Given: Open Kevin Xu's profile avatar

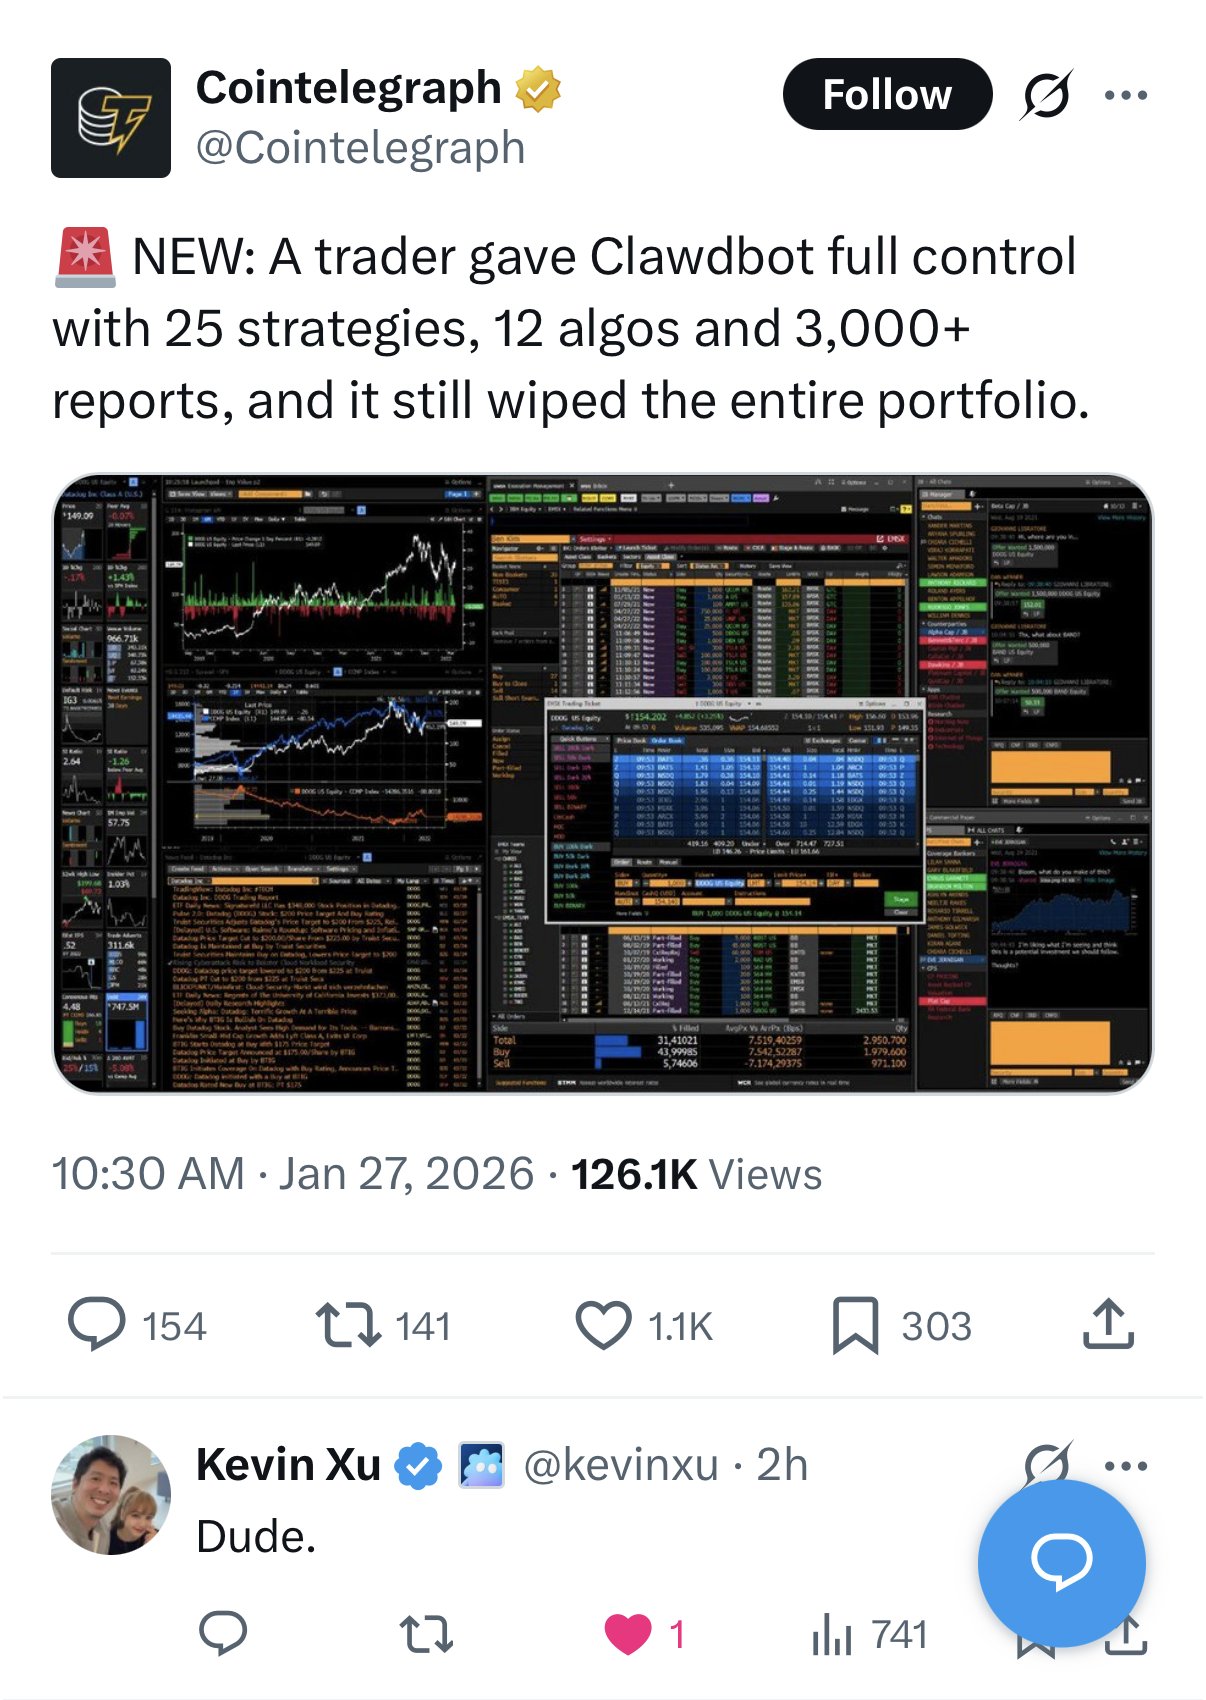Looking at the screenshot, I should point(110,1494).
